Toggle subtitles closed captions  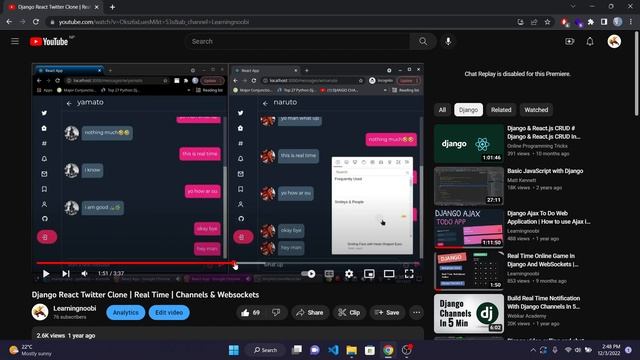coord(329,273)
